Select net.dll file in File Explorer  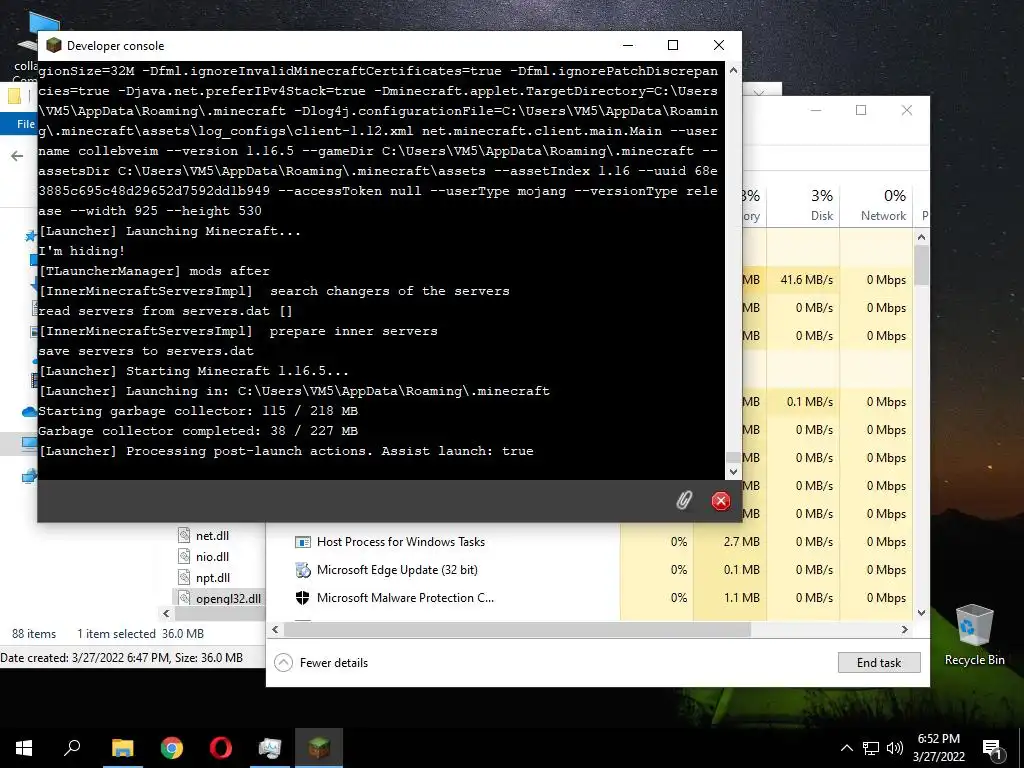(x=212, y=536)
